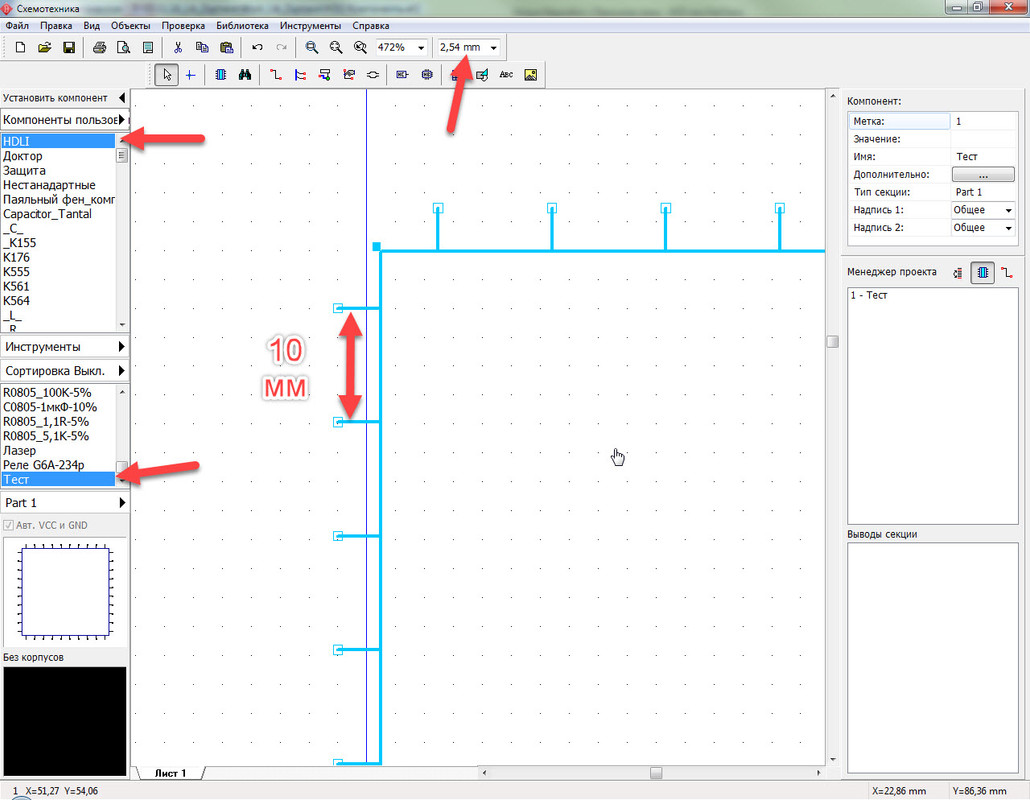Open the Правка menu
1030x800 pixels.
point(56,26)
